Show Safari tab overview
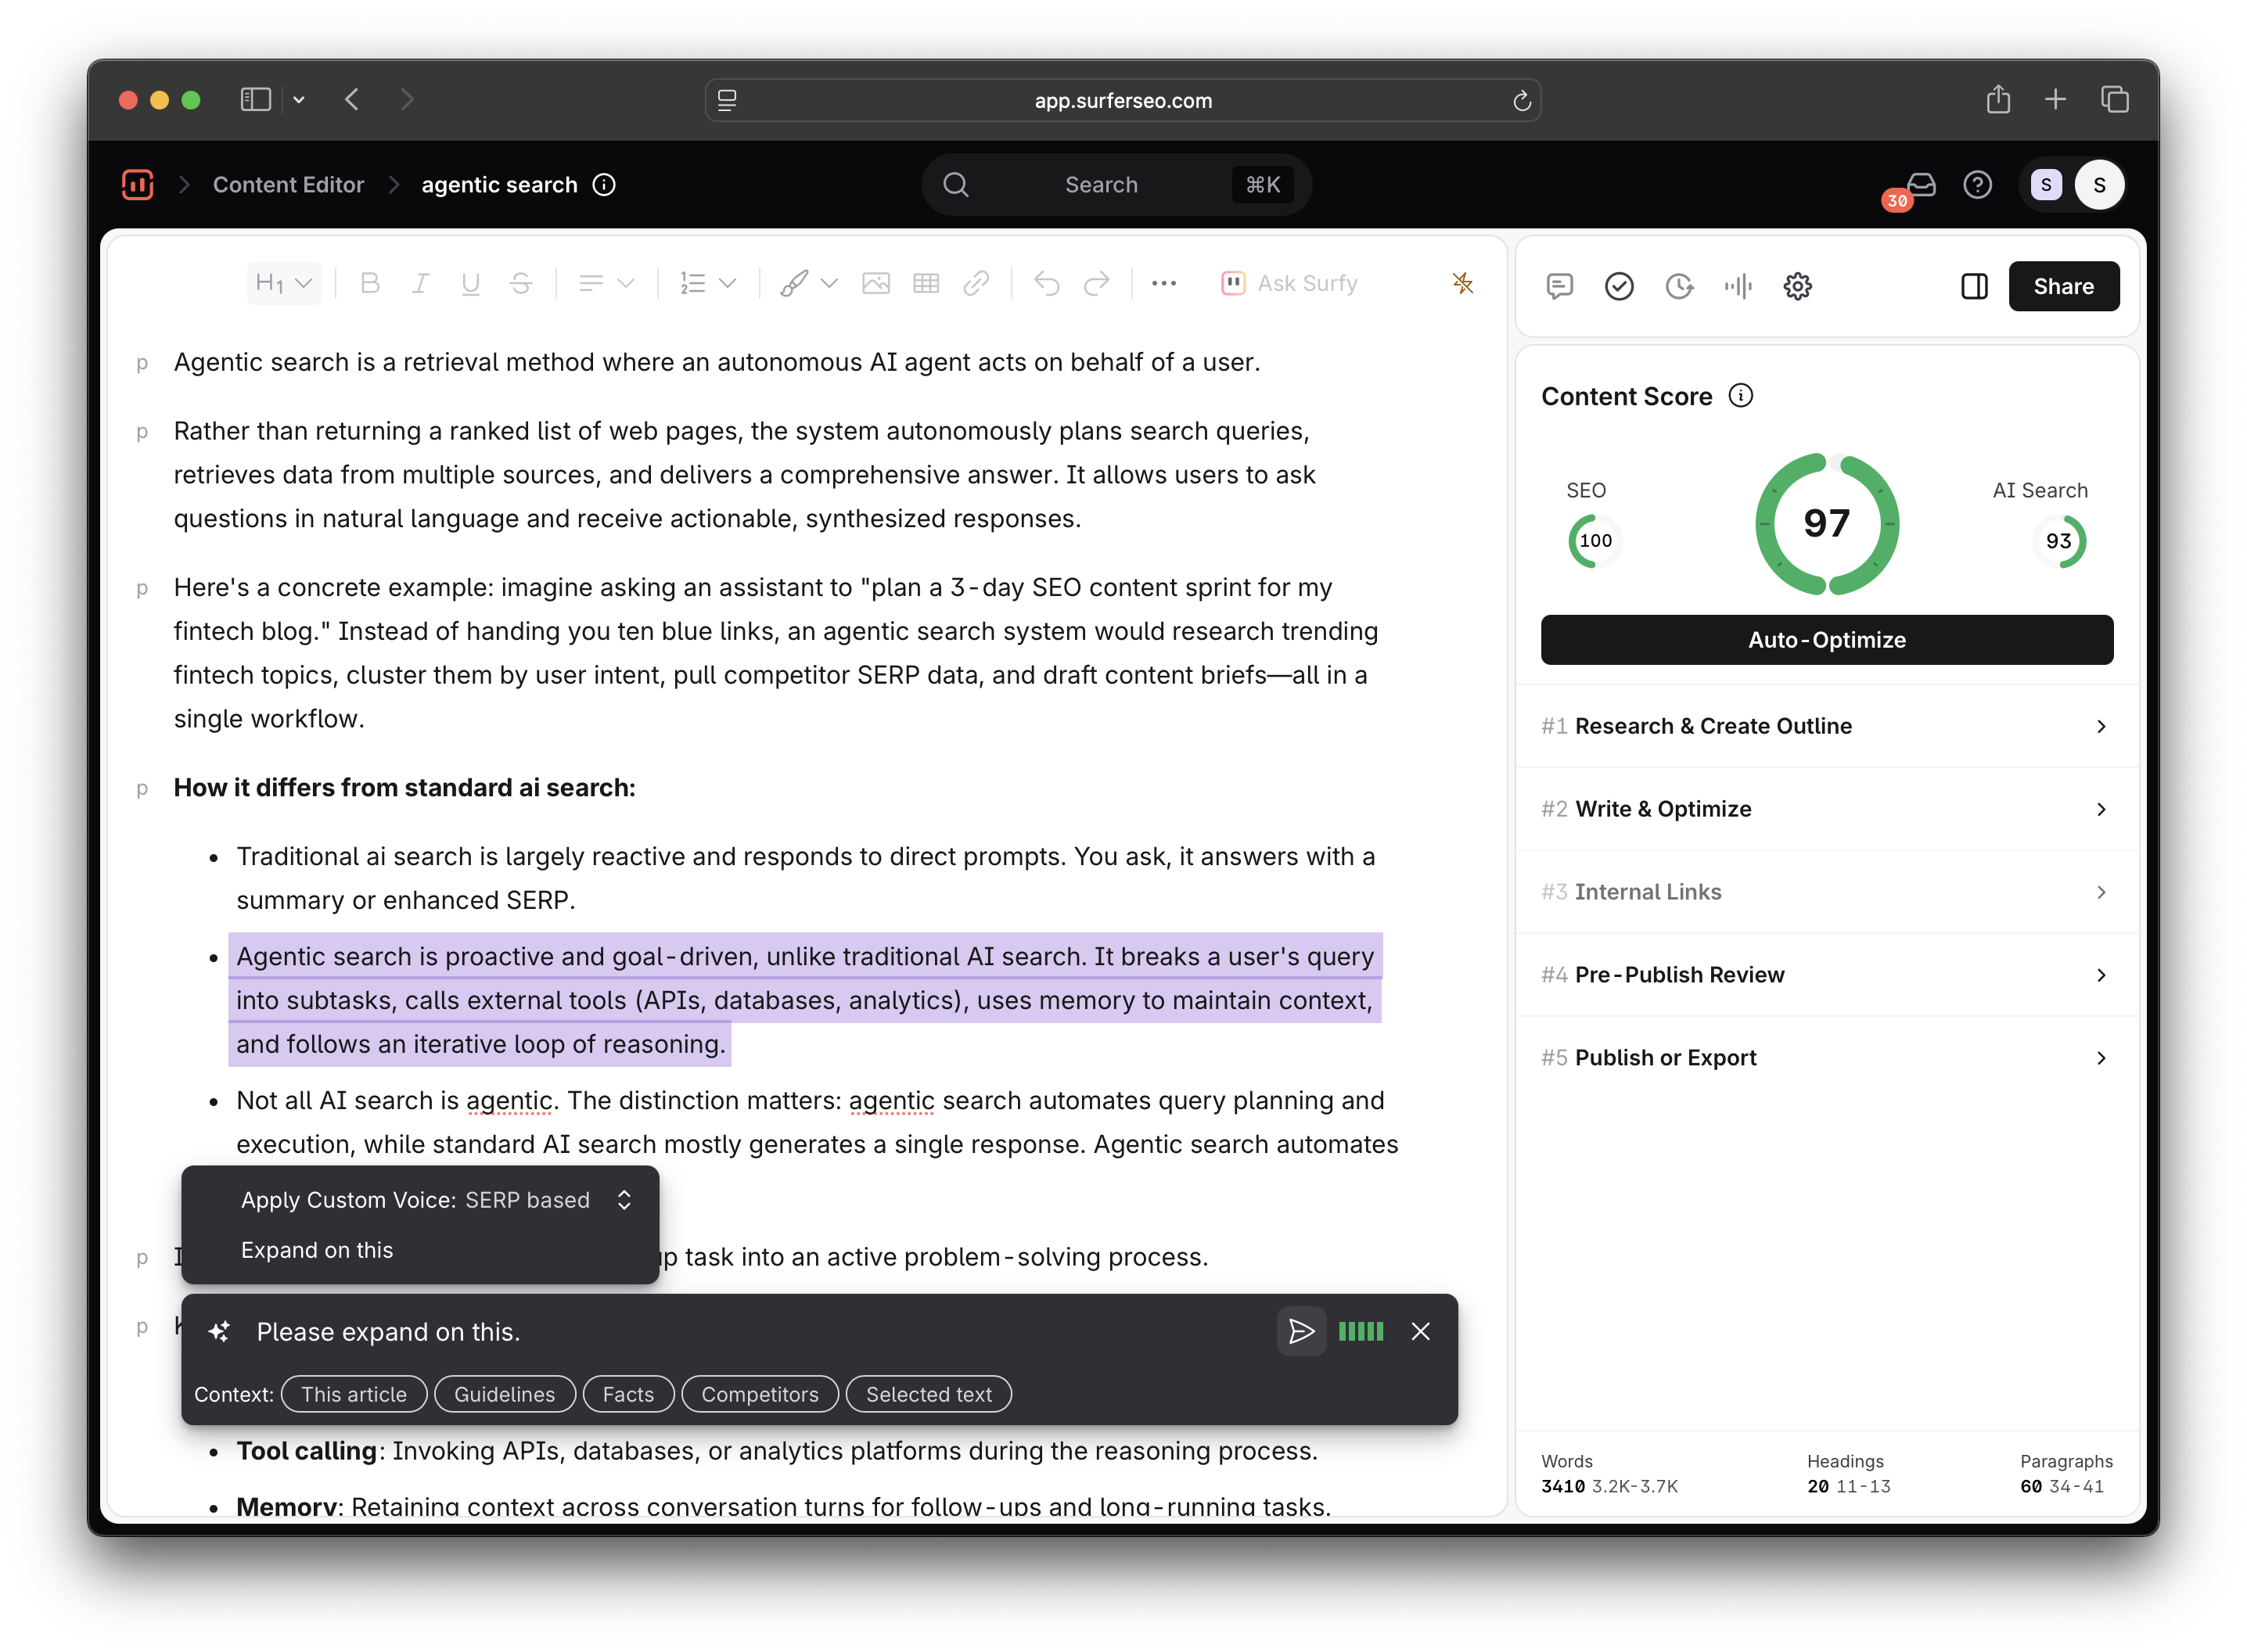Image resolution: width=2247 pixels, height=1652 pixels. [2114, 99]
